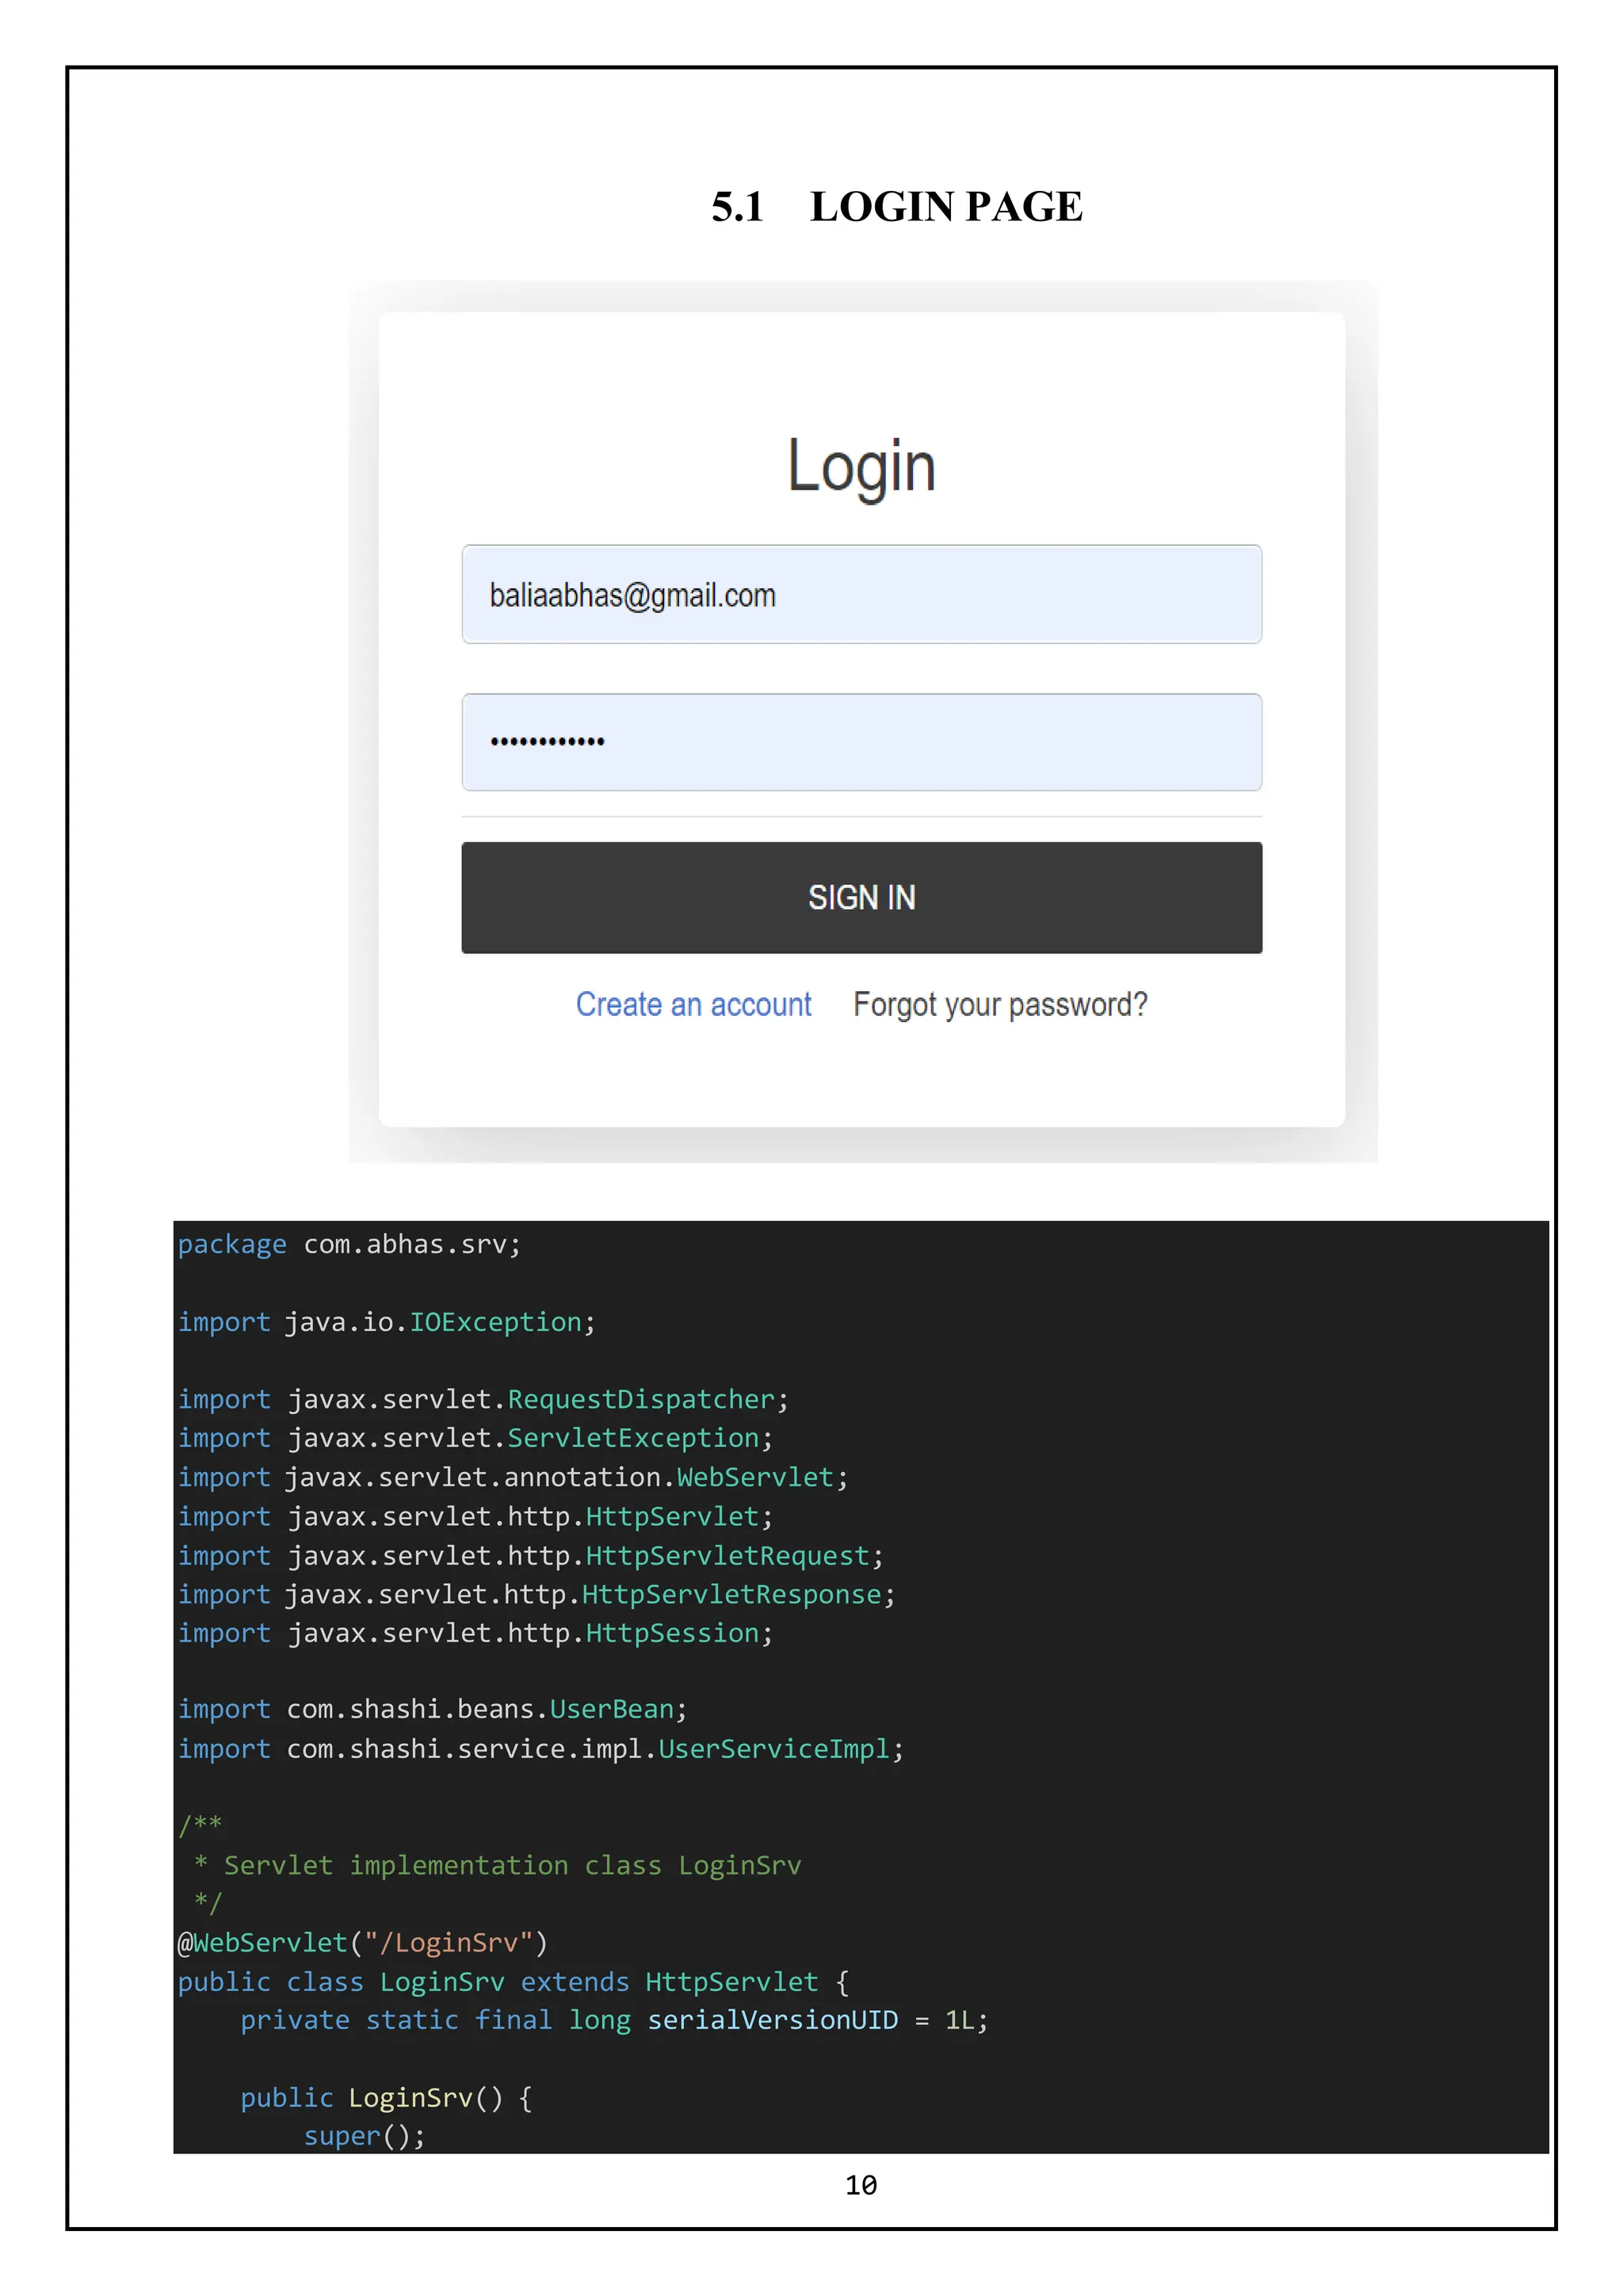Click the page number 10
This screenshot has height=2296, width=1623.
(x=861, y=2185)
